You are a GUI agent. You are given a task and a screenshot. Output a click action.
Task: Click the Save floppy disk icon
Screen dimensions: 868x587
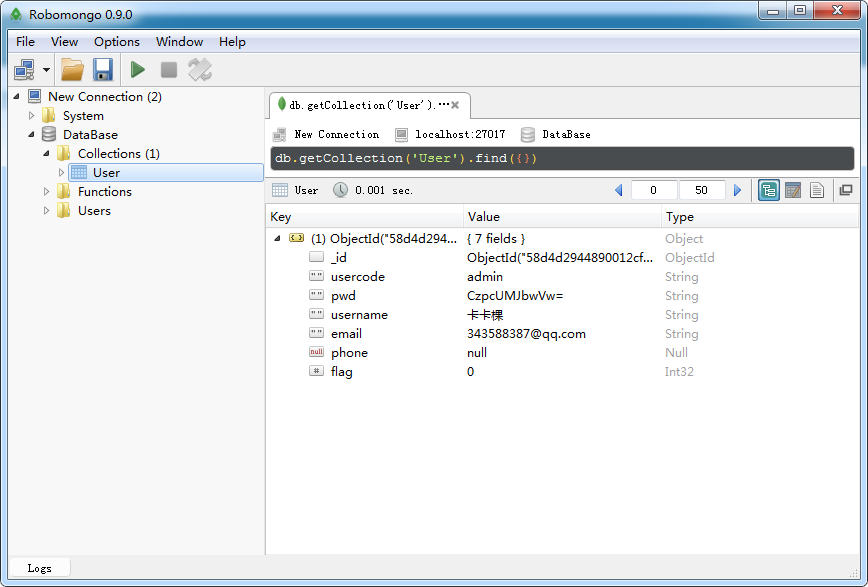103,70
